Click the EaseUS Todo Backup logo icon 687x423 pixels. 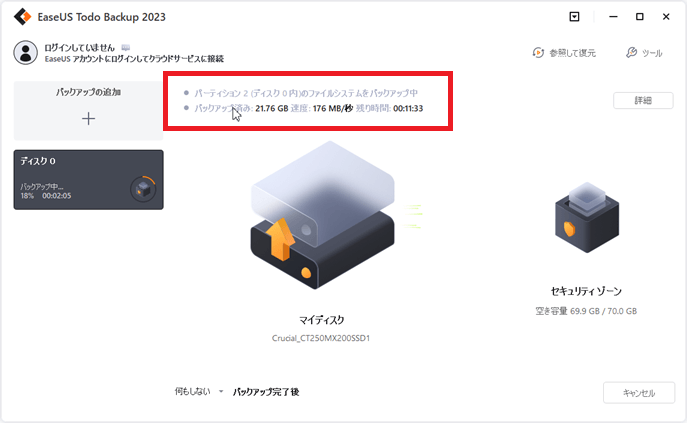(22, 17)
